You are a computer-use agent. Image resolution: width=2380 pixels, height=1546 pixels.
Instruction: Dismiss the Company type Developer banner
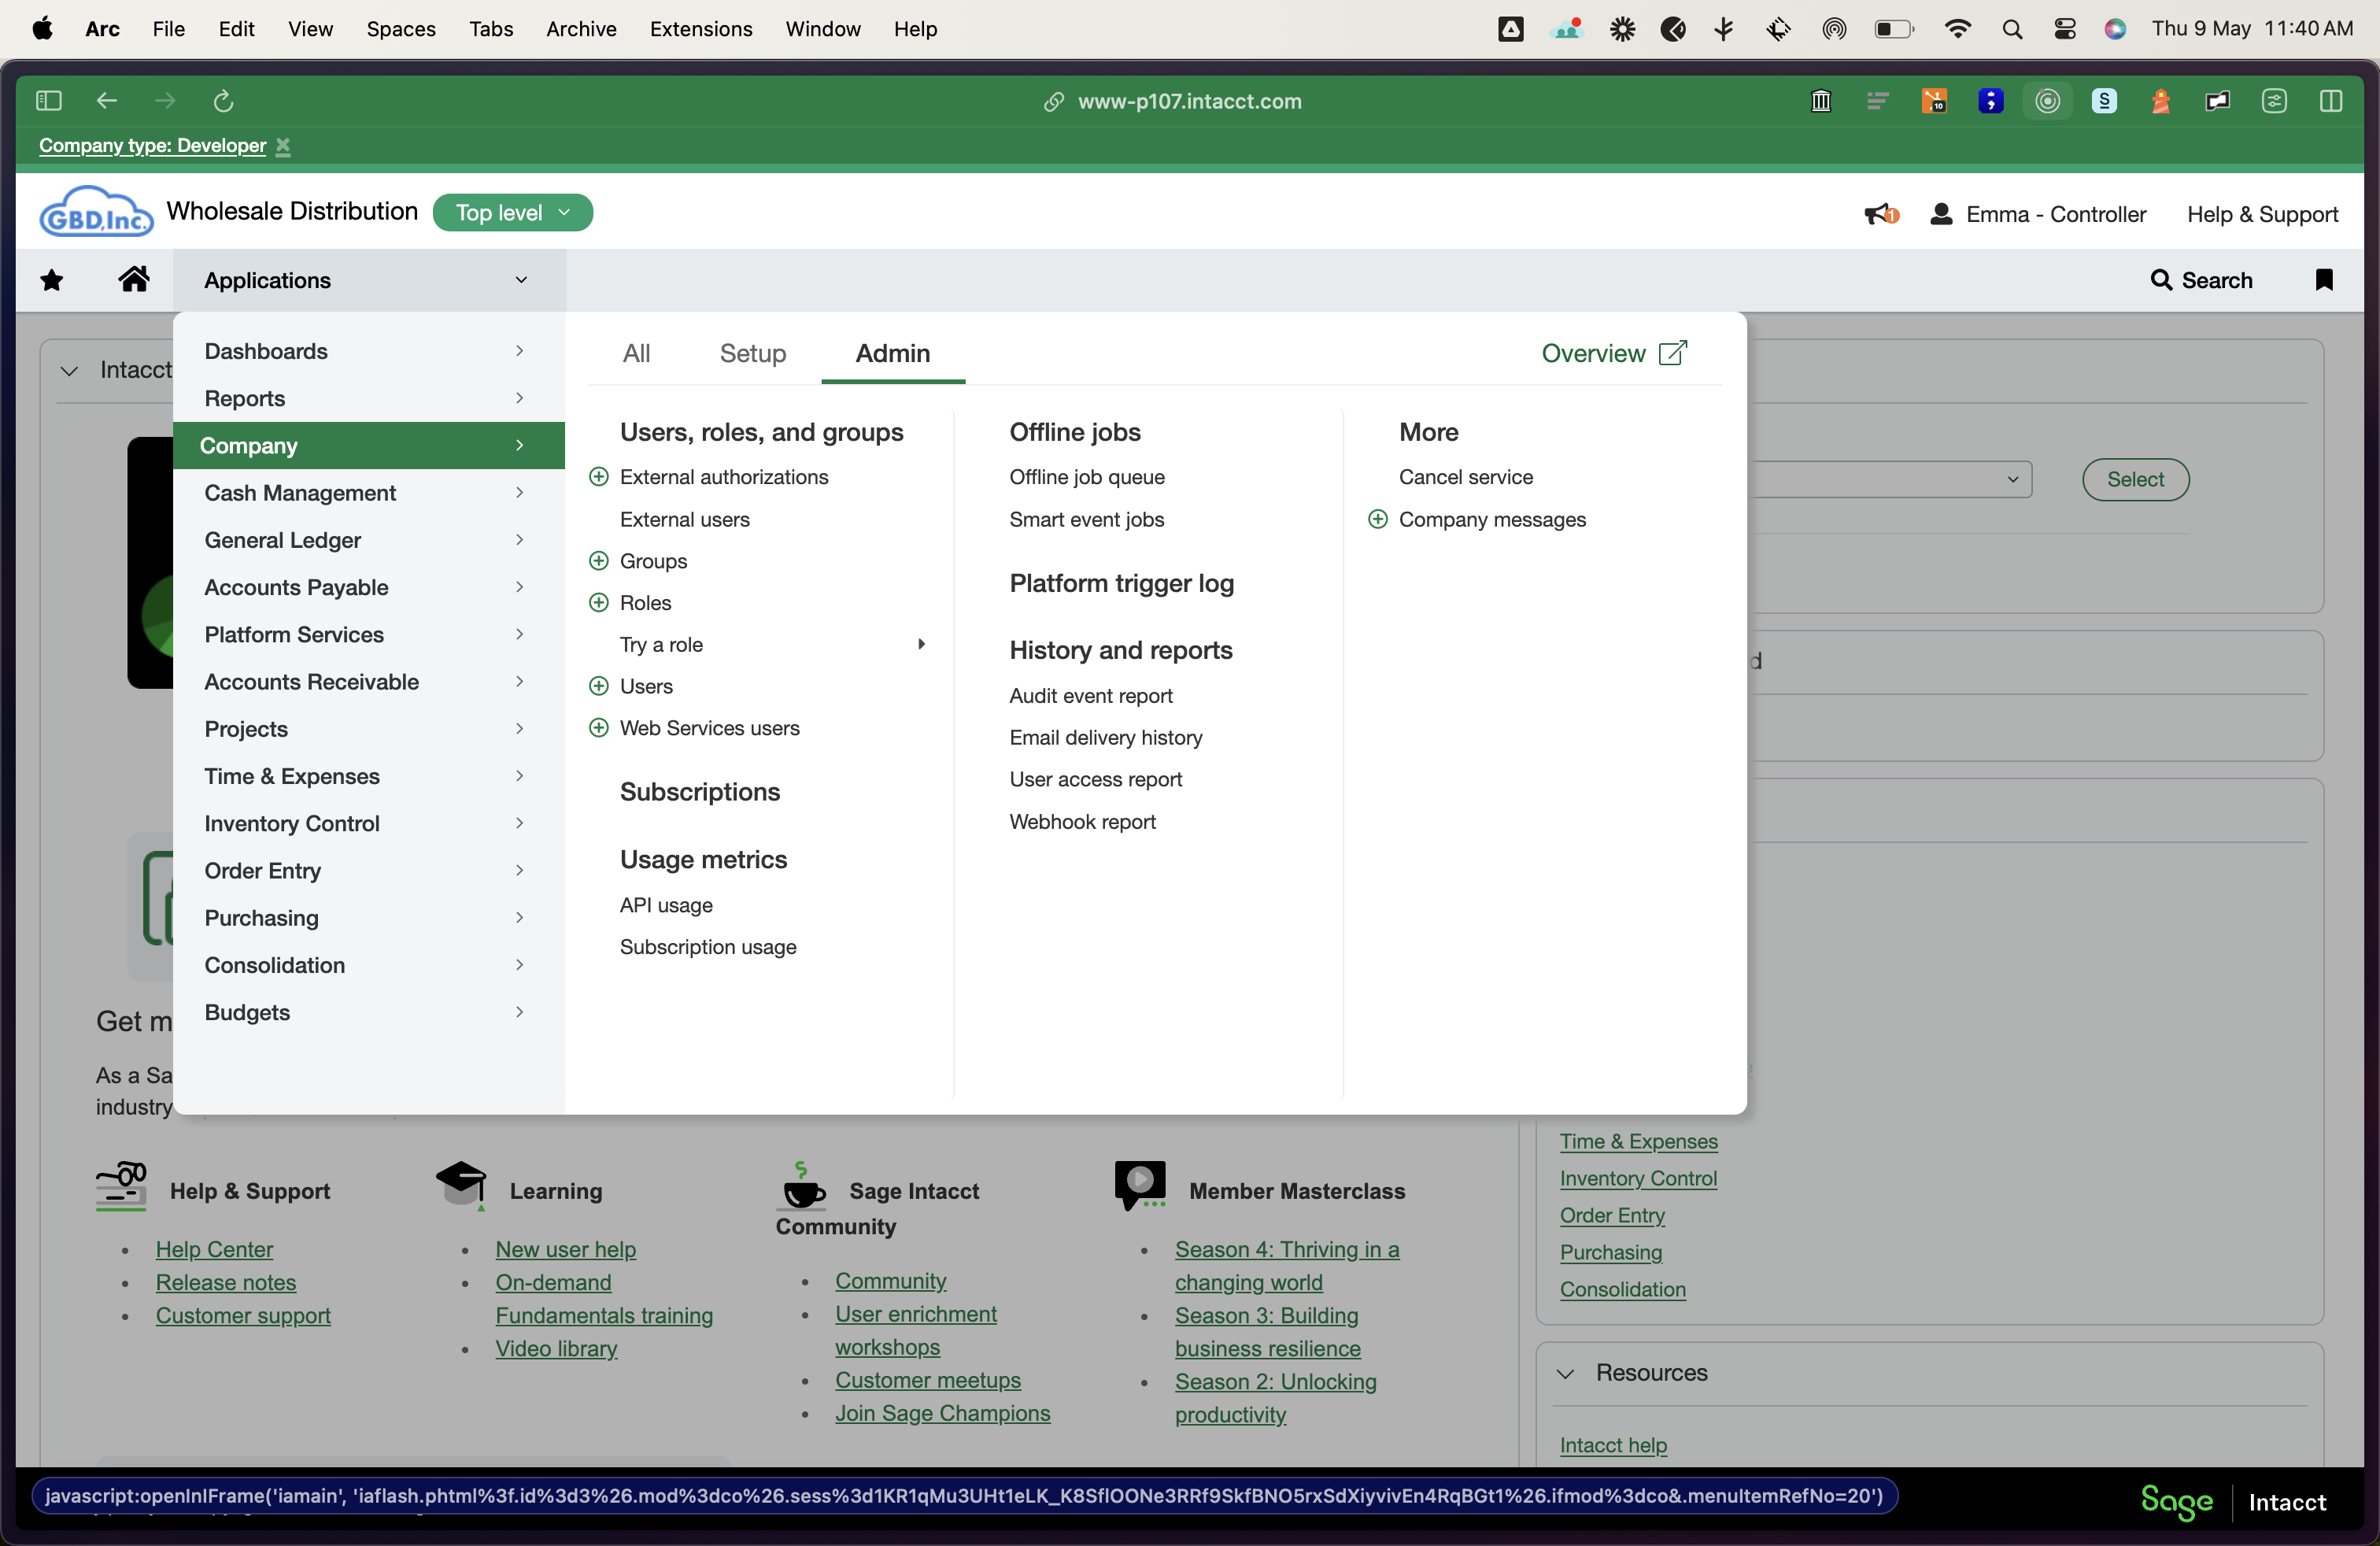click(283, 146)
